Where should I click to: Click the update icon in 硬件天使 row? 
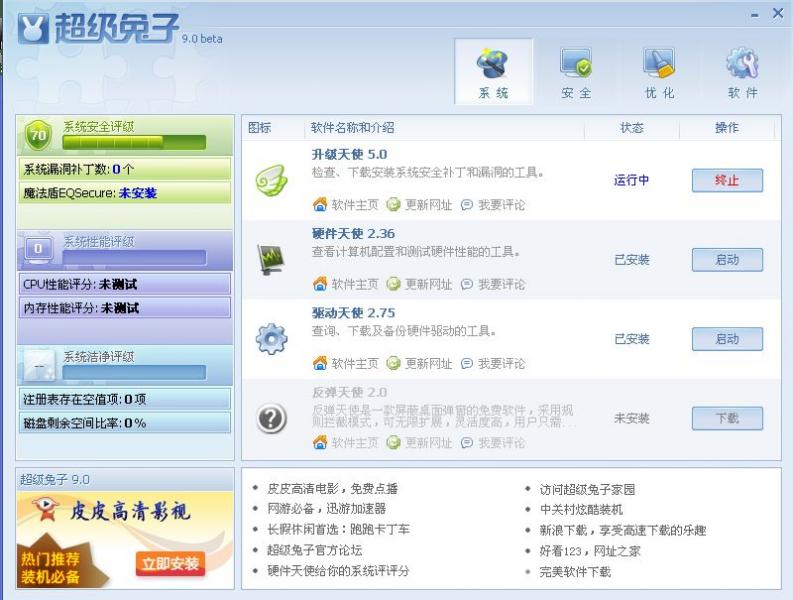click(393, 284)
